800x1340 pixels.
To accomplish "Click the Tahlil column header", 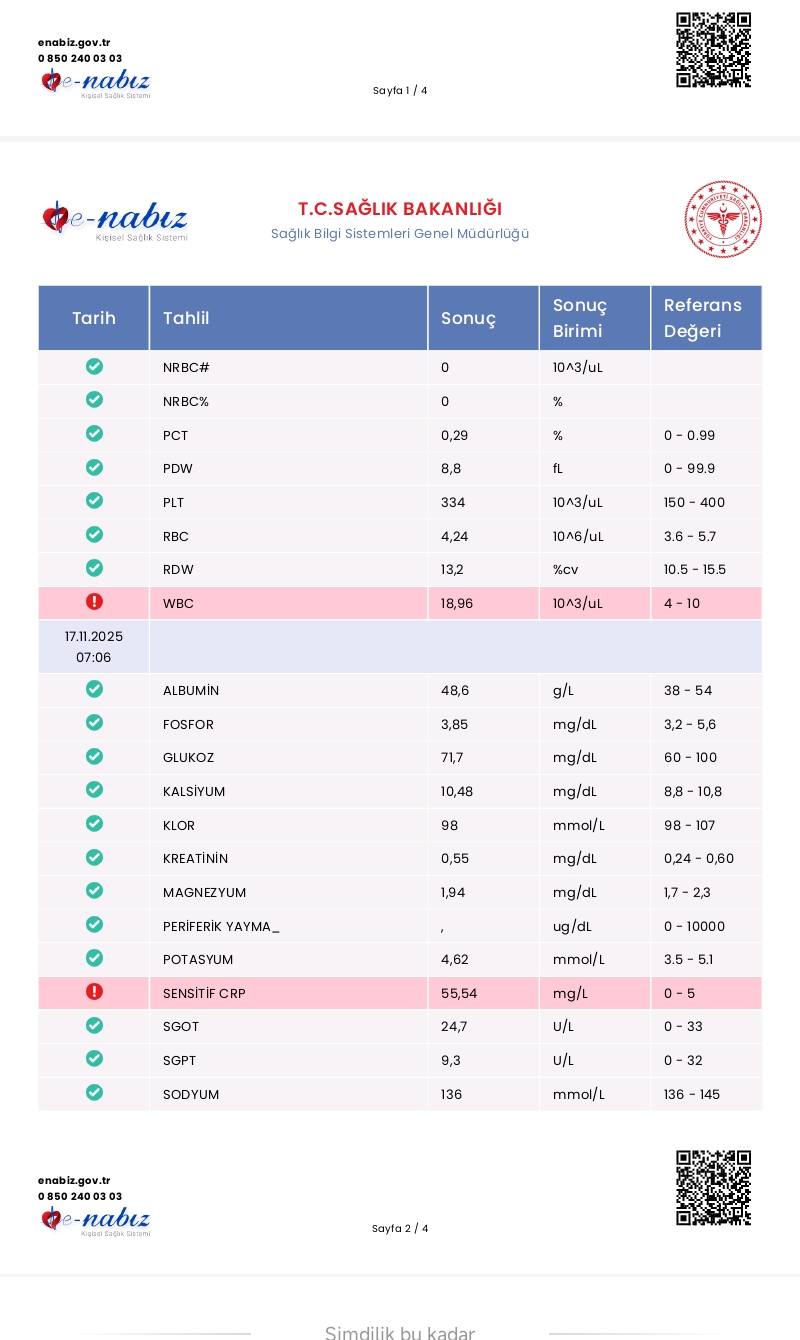I will [186, 318].
